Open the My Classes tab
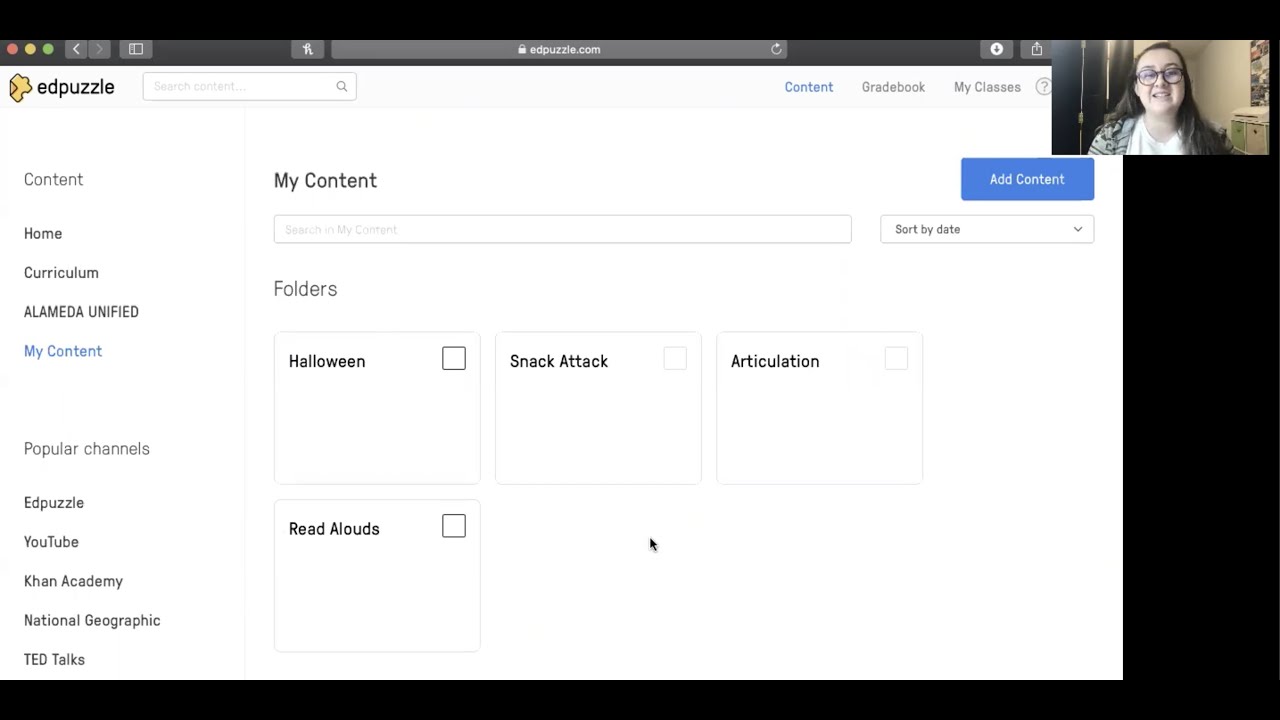This screenshot has width=1280, height=720. pyautogui.click(x=987, y=87)
